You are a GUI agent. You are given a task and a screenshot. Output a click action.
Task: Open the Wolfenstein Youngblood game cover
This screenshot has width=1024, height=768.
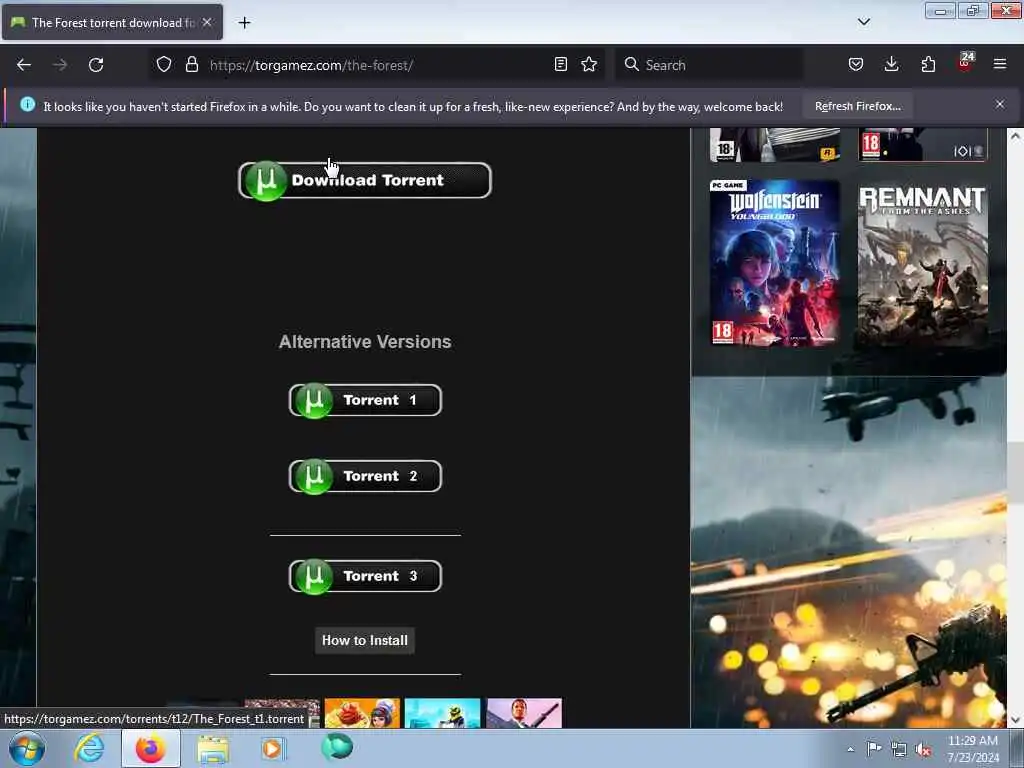click(x=775, y=263)
